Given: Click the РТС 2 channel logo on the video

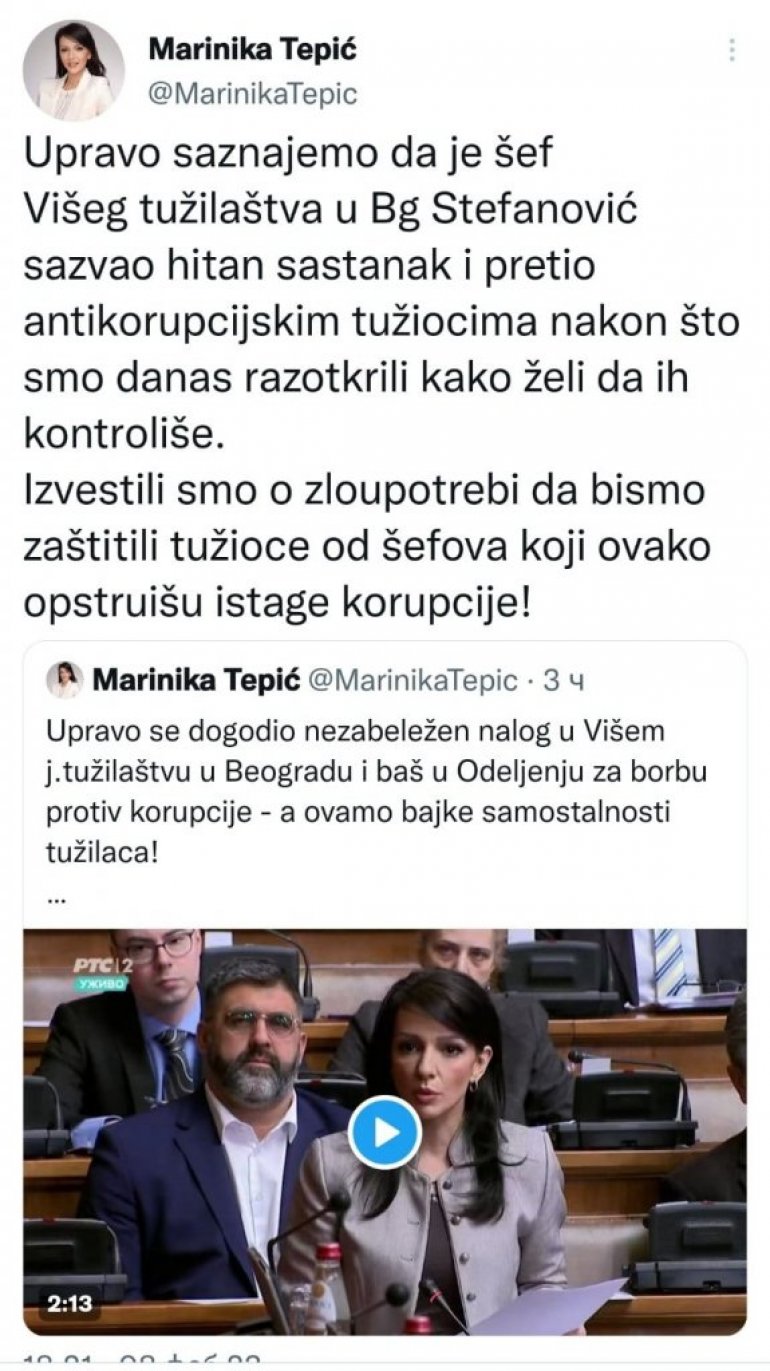Looking at the screenshot, I should 102,966.
